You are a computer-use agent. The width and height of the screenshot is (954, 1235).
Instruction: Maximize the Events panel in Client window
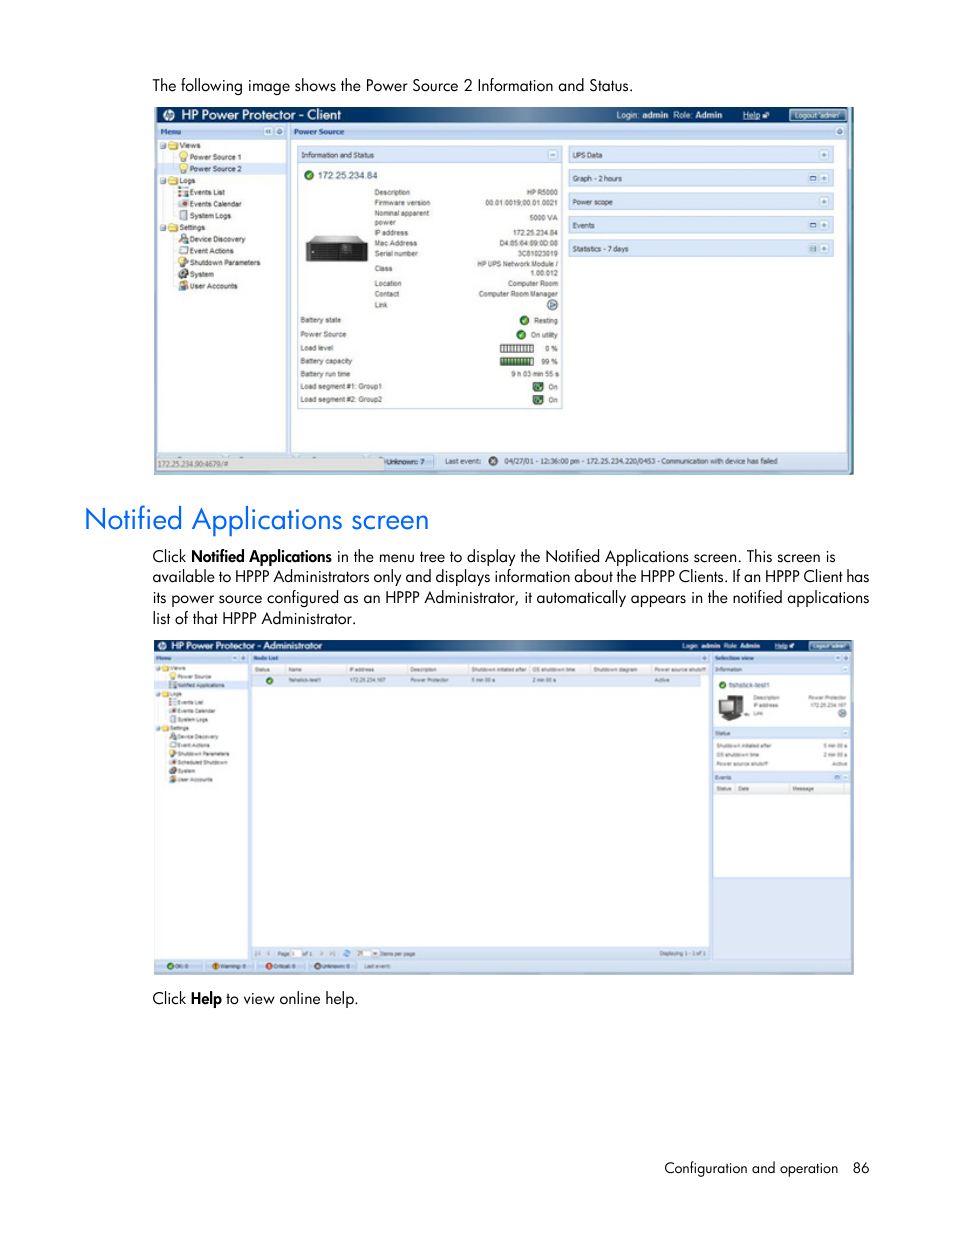point(813,225)
